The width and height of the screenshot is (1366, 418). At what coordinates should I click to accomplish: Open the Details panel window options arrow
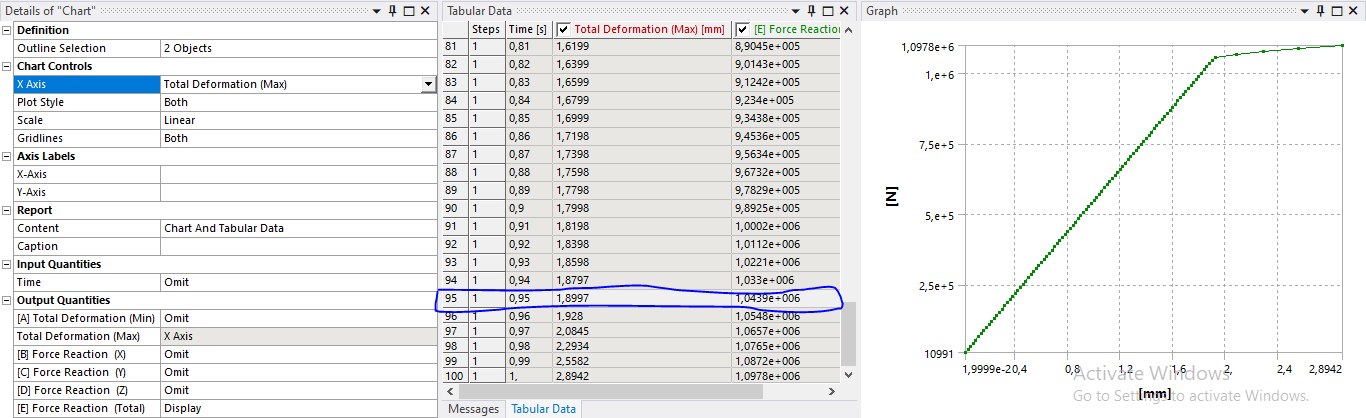click(x=377, y=10)
